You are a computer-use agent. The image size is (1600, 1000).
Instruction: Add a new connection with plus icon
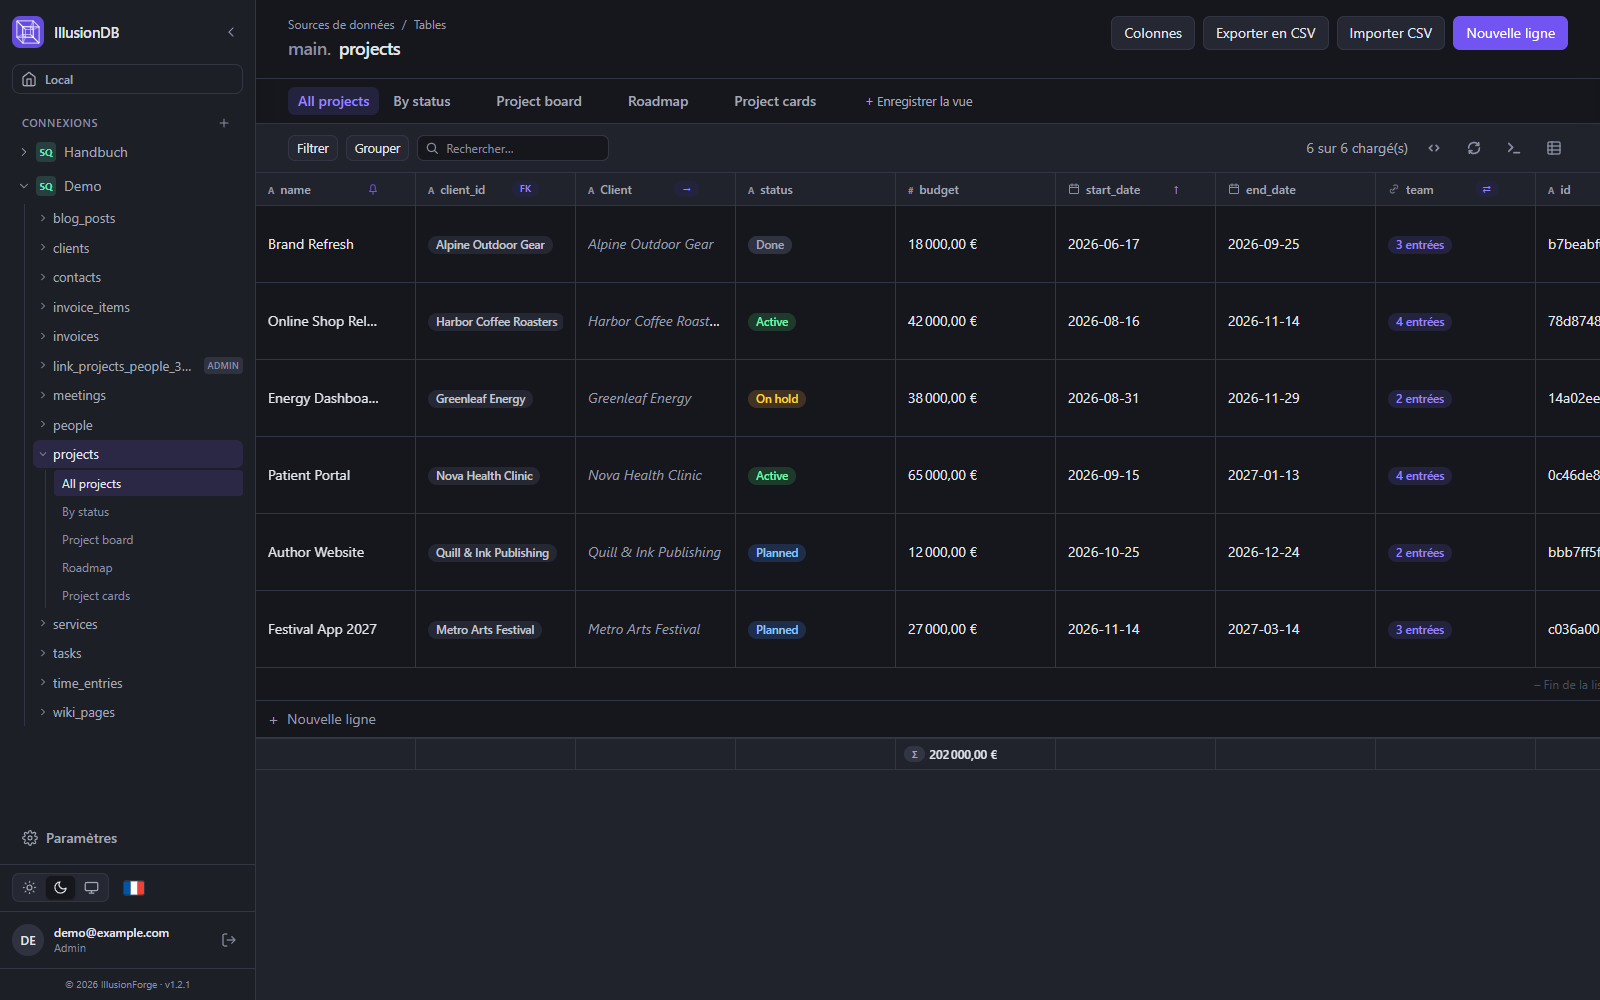(224, 123)
